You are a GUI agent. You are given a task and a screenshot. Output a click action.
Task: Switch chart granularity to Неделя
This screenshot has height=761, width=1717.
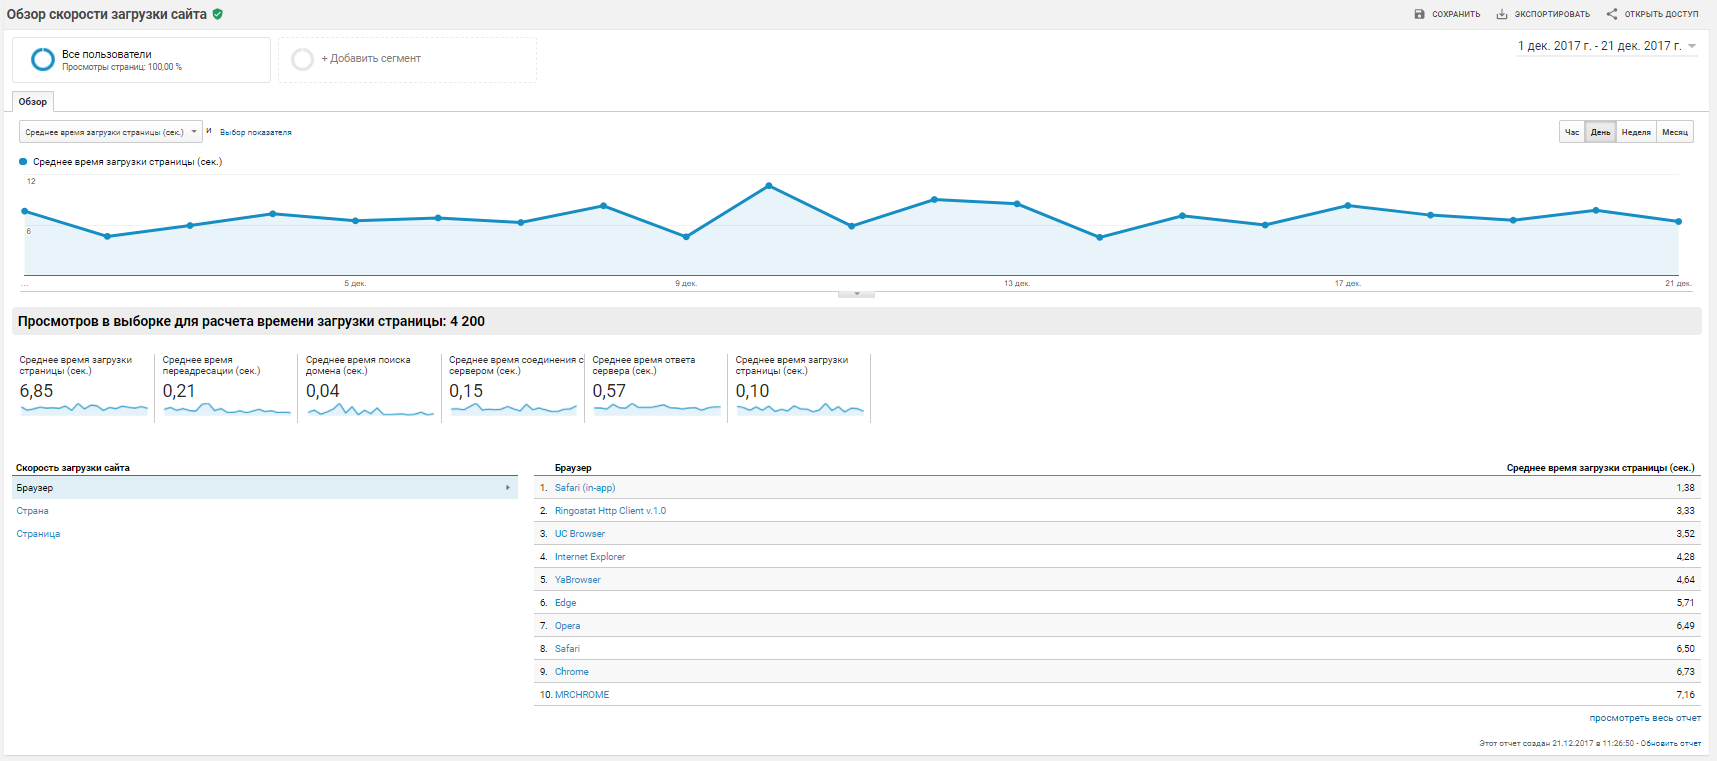pyautogui.click(x=1636, y=132)
